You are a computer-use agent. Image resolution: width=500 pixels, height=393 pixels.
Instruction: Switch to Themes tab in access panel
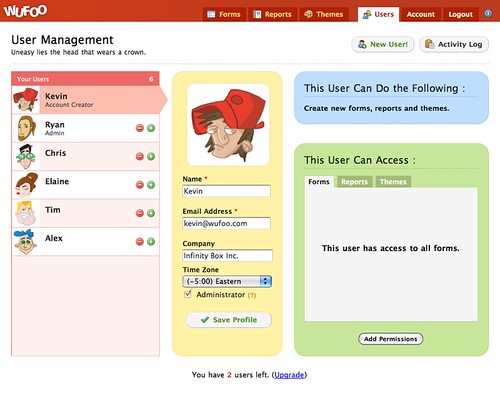click(393, 182)
